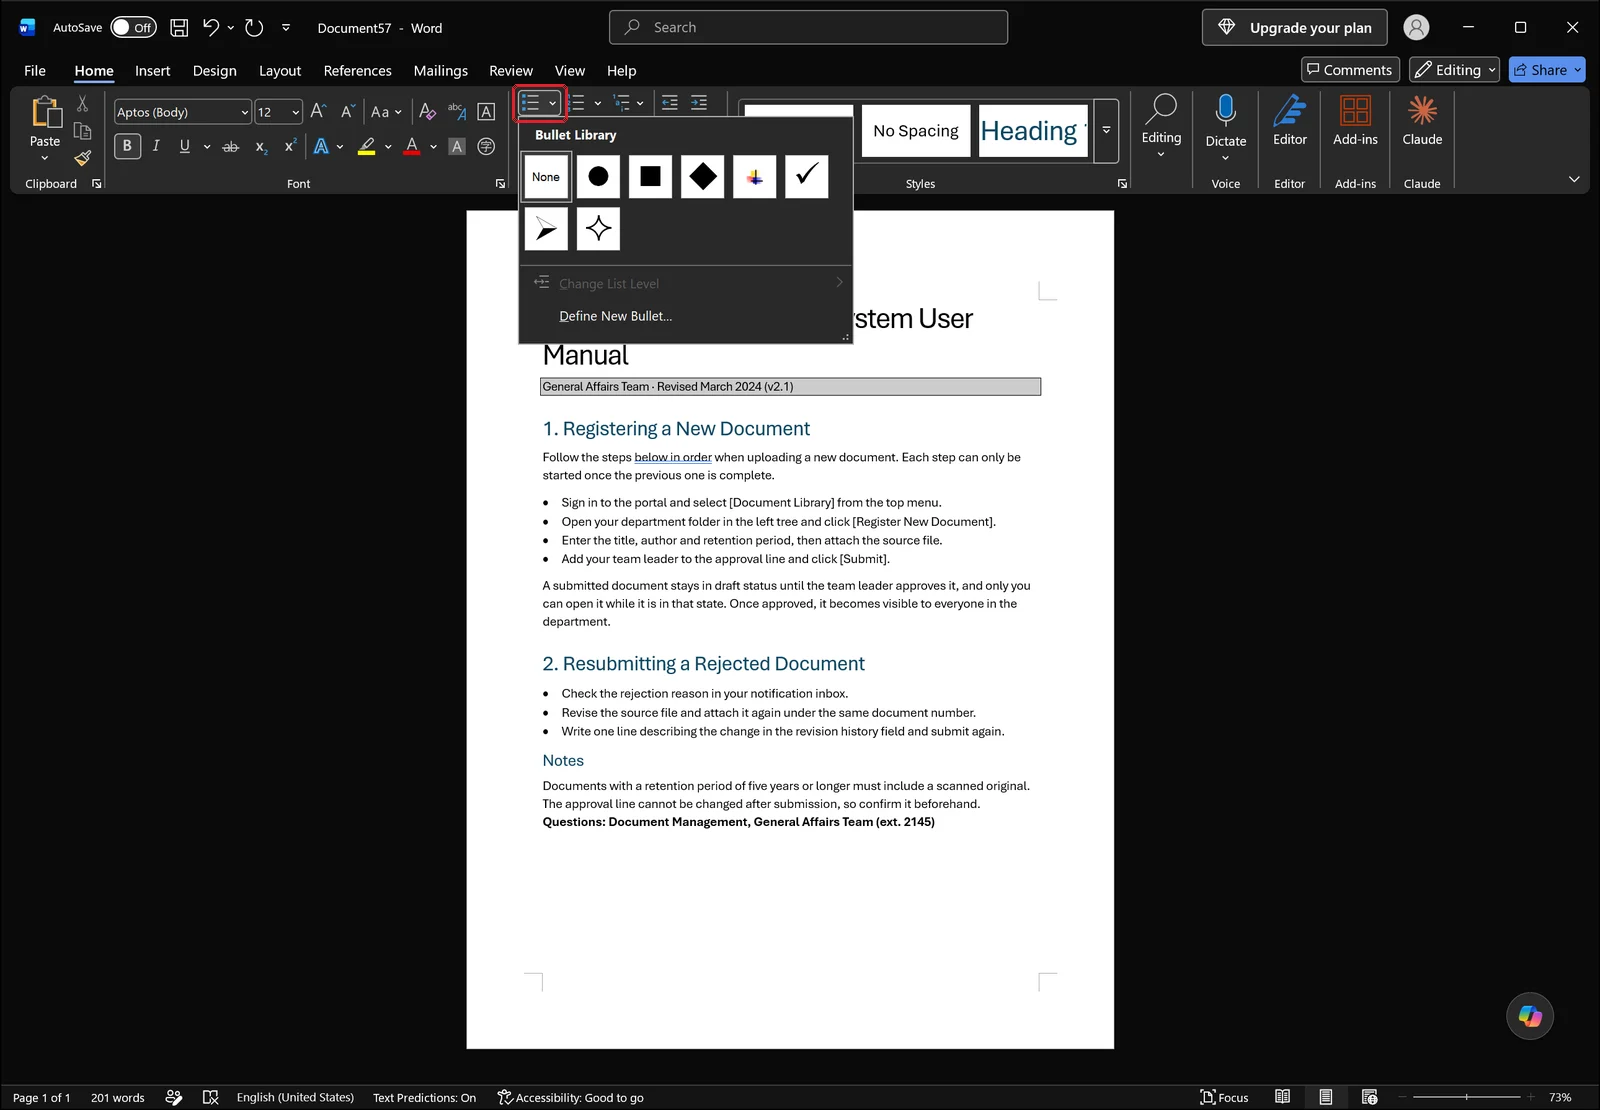Screen dimensions: 1600x1110
Task: Open the font size dropdown
Action: tap(296, 112)
